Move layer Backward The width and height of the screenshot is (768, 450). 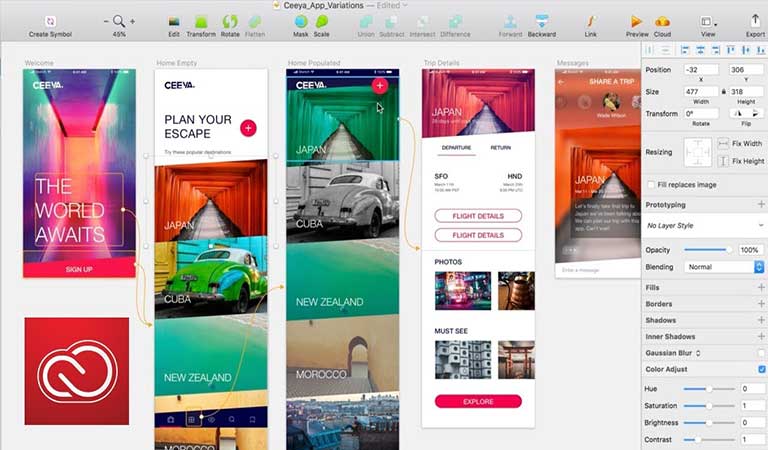[542, 22]
